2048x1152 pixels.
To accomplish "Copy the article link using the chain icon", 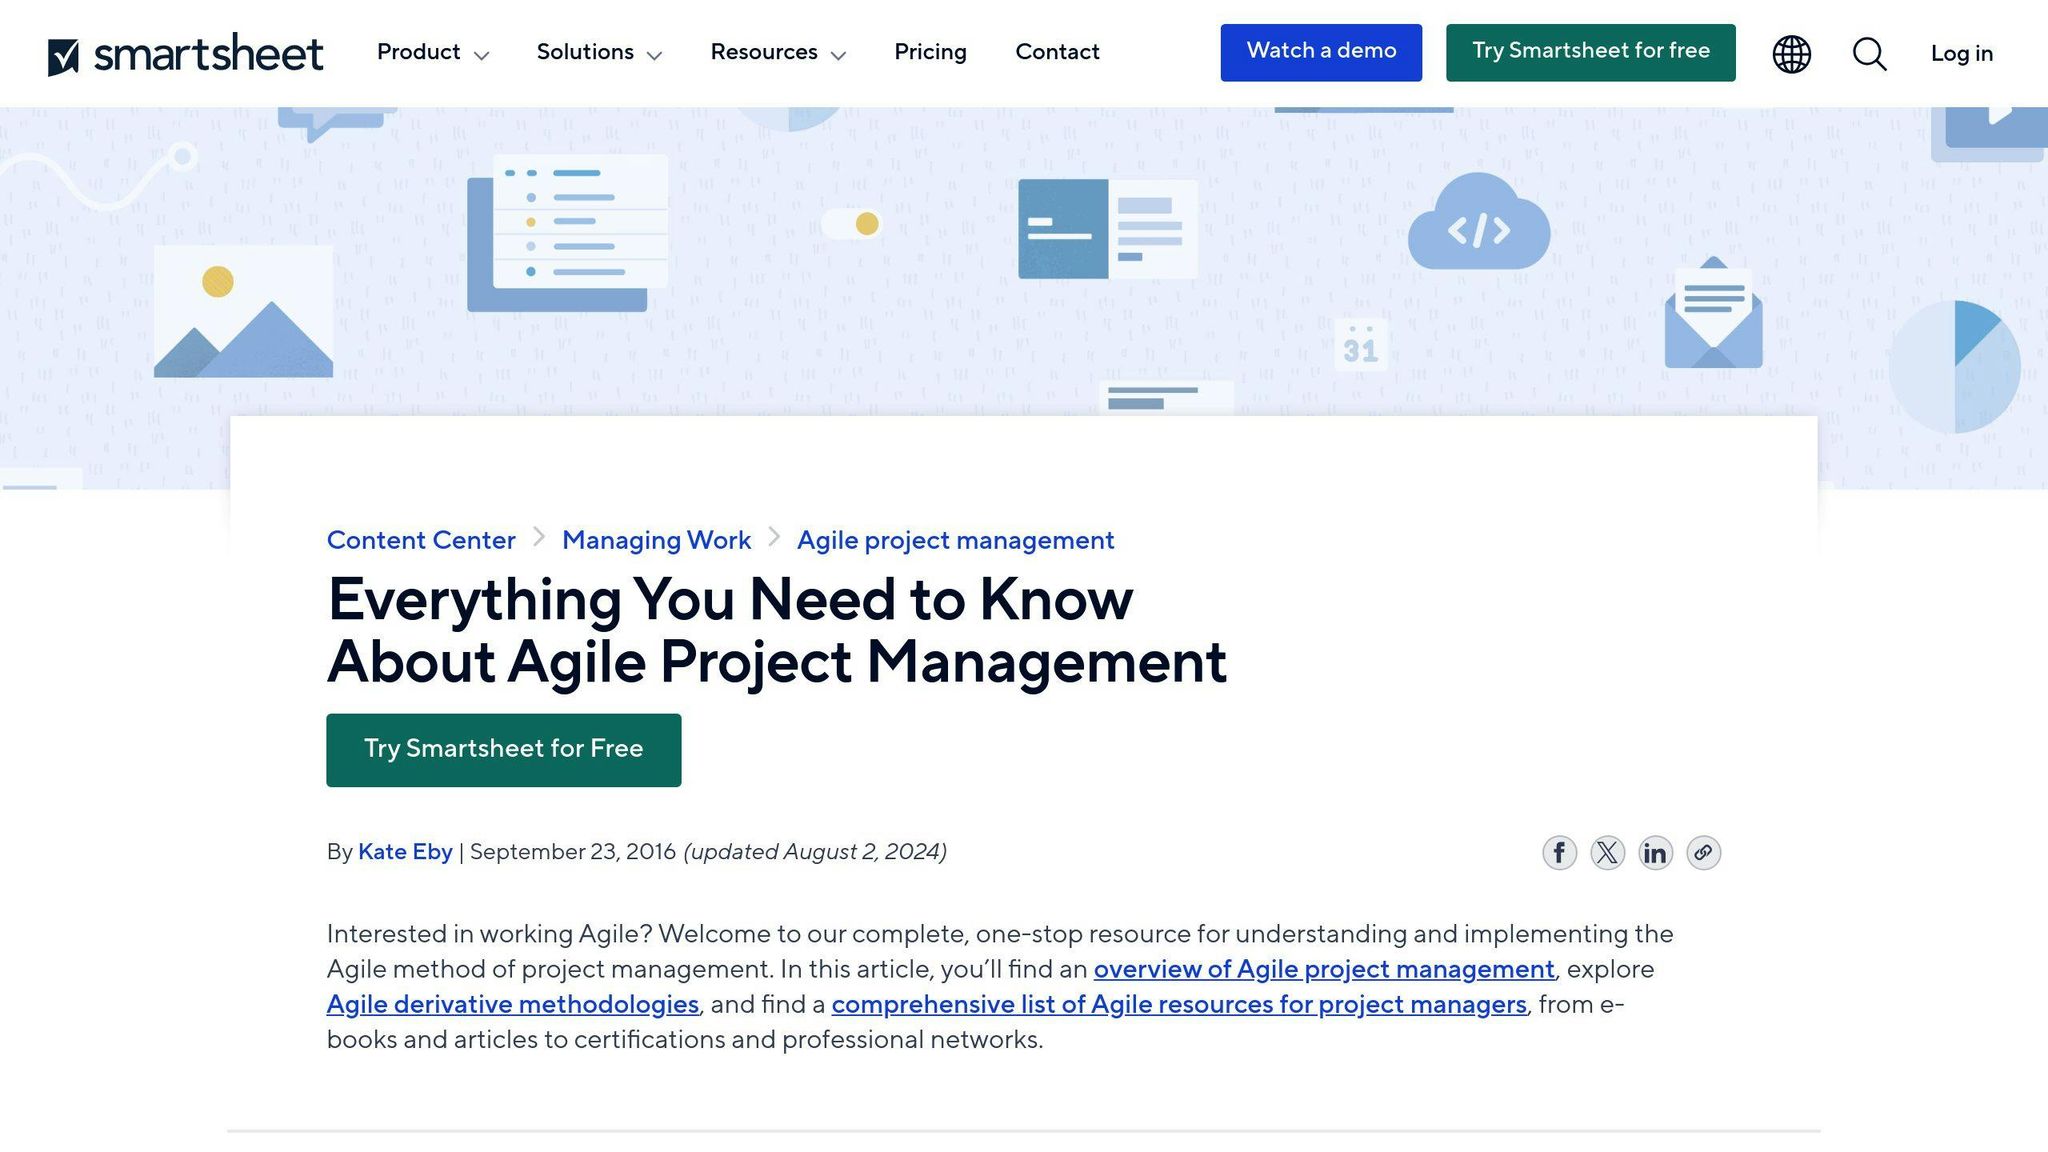I will (1703, 852).
